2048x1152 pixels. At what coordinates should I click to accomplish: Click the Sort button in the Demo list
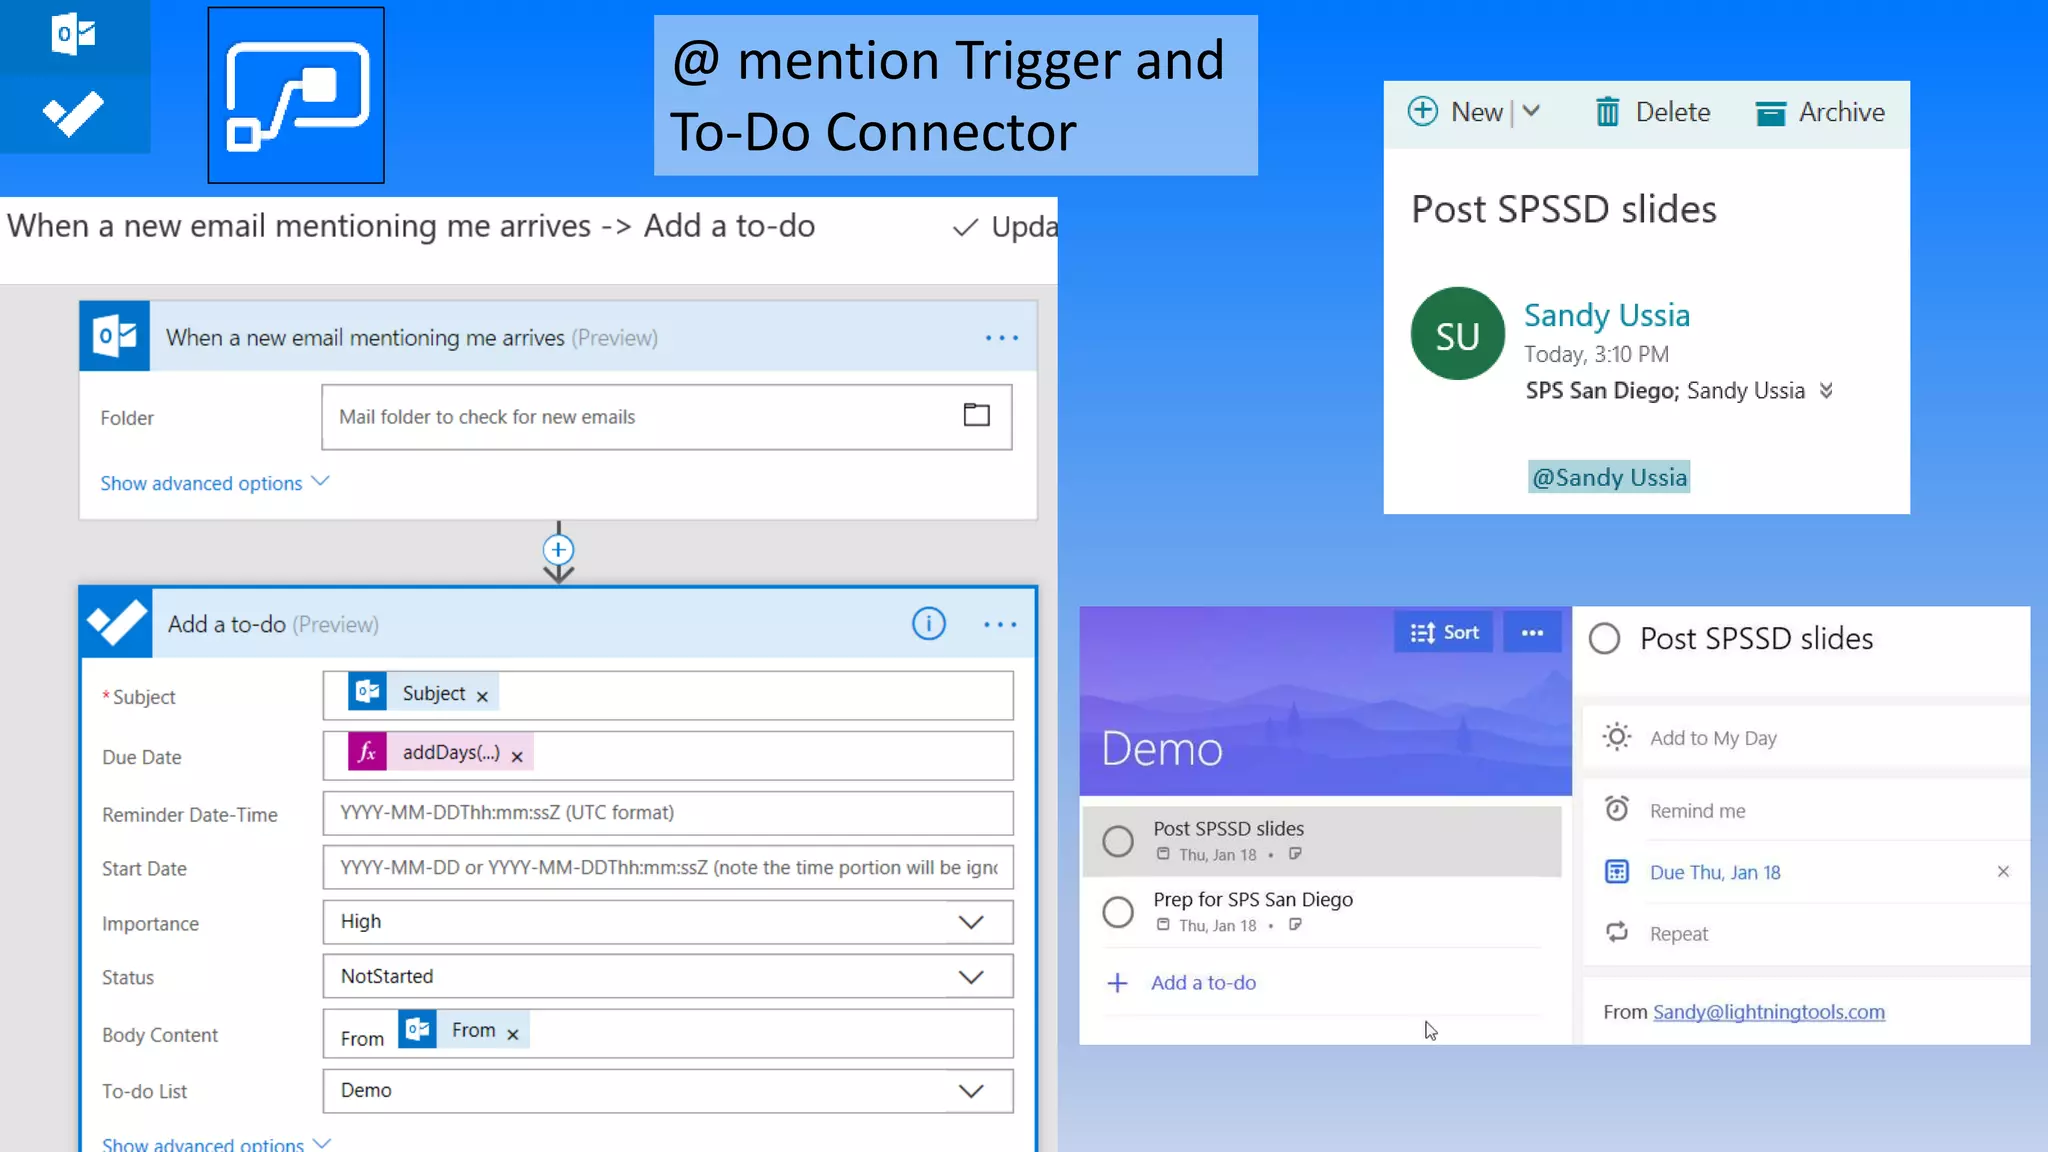(x=1444, y=633)
